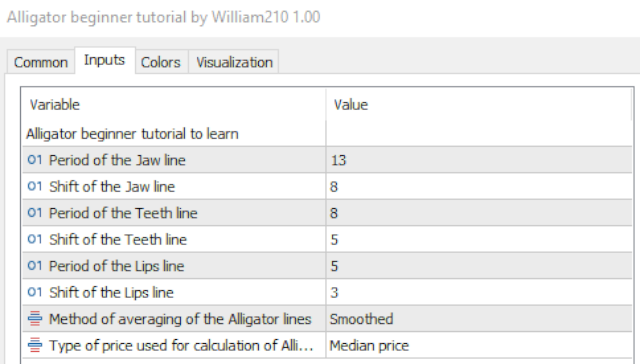This screenshot has width=640, height=364.
Task: Select 'Period of the Lips line' label
Action: click(x=116, y=266)
